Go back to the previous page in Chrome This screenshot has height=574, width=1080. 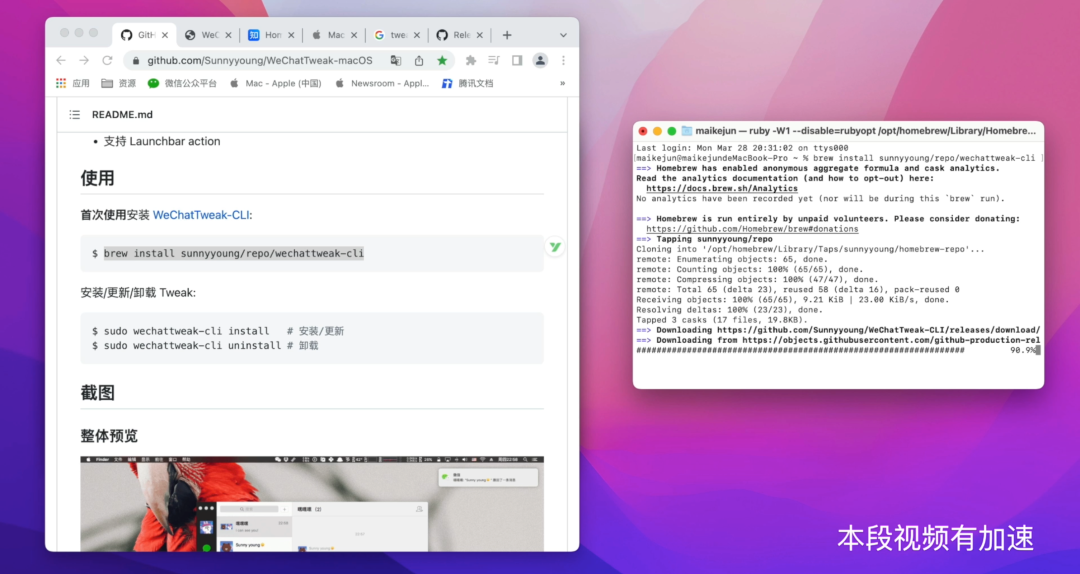coord(61,61)
